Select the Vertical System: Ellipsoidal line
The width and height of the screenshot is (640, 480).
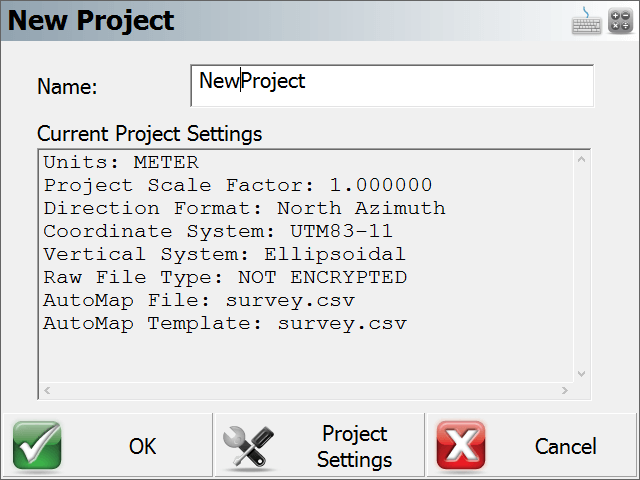pyautogui.click(x=224, y=254)
